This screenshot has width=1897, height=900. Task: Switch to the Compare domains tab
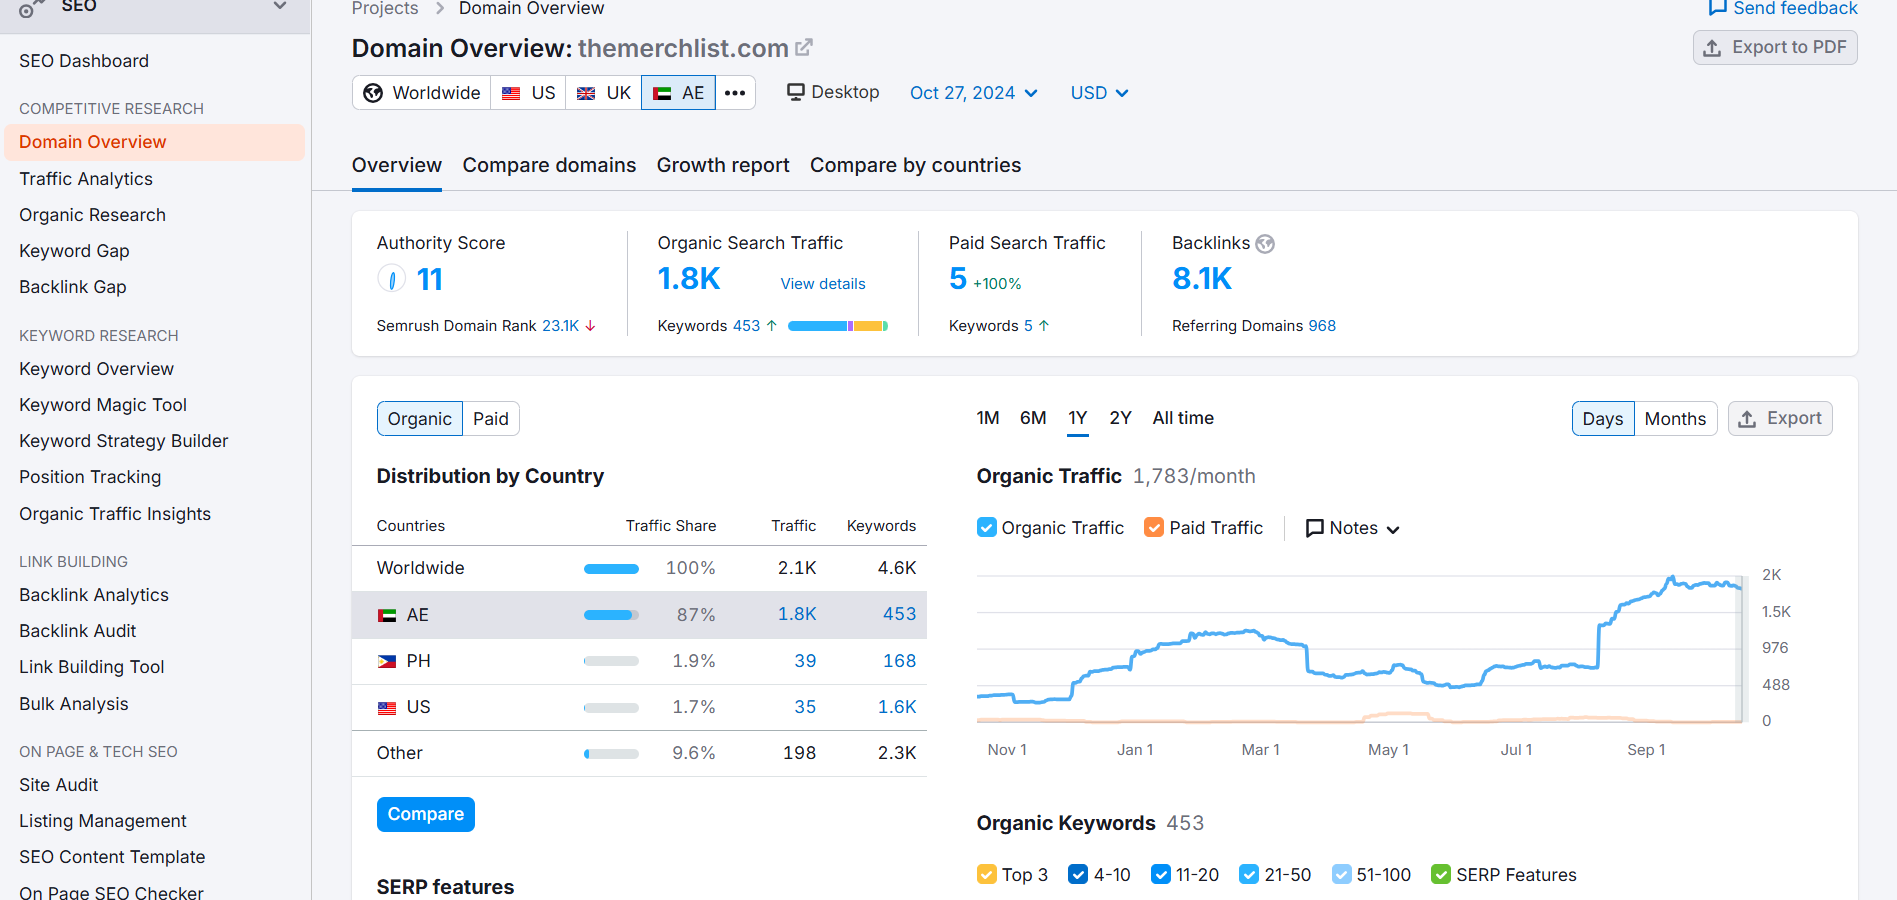click(549, 165)
